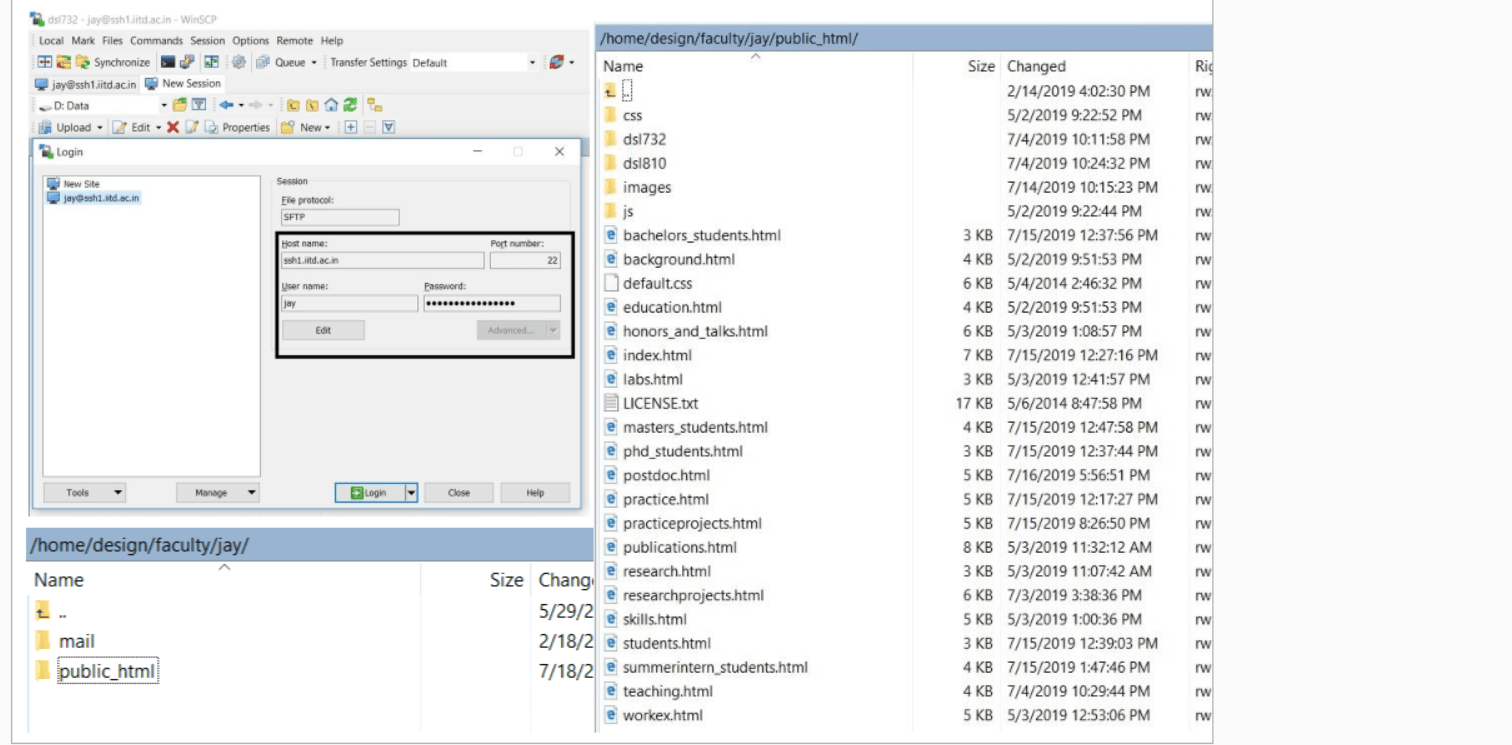Sort public_html panel by Changed column

point(1036,66)
